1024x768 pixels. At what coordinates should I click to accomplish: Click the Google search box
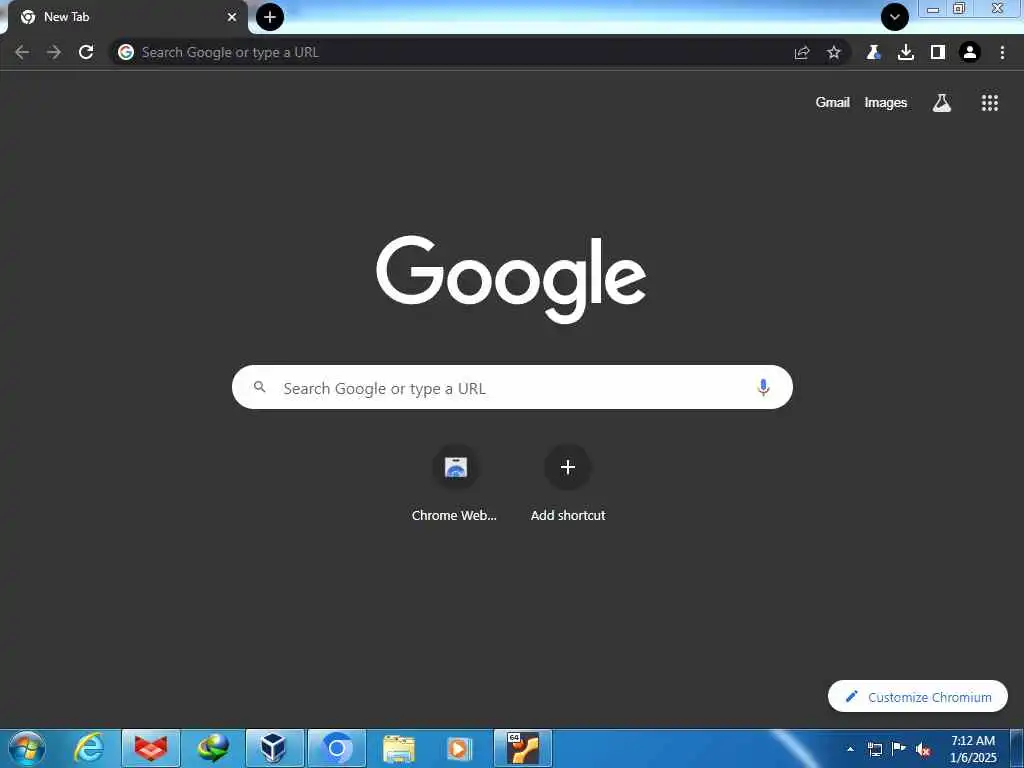tap(512, 387)
